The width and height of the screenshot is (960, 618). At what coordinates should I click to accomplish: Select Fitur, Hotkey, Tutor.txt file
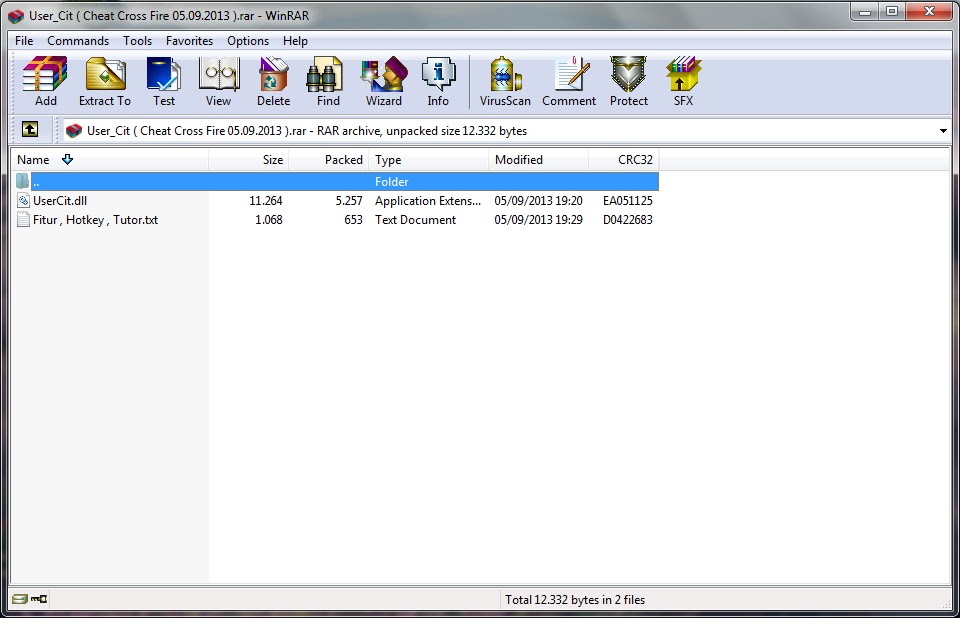pyautogui.click(x=96, y=219)
